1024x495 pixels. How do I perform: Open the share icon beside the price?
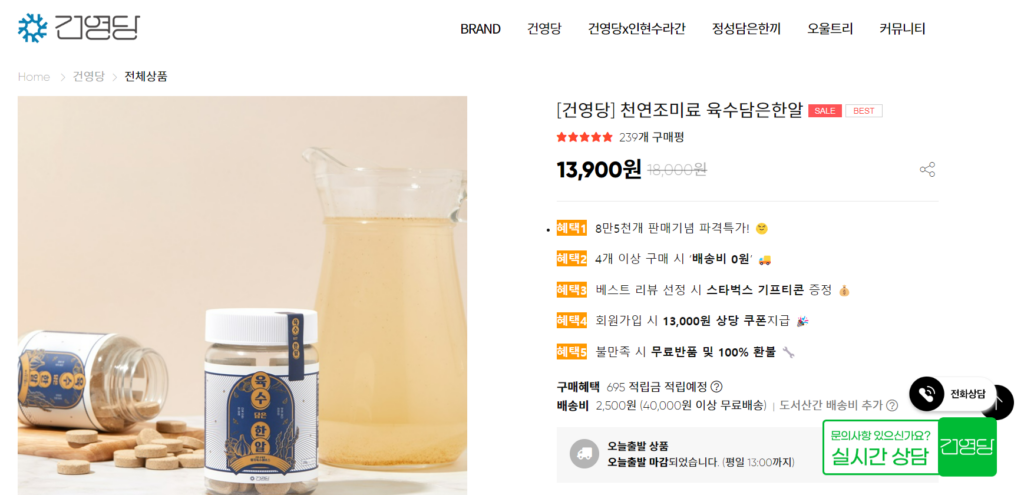point(927,170)
